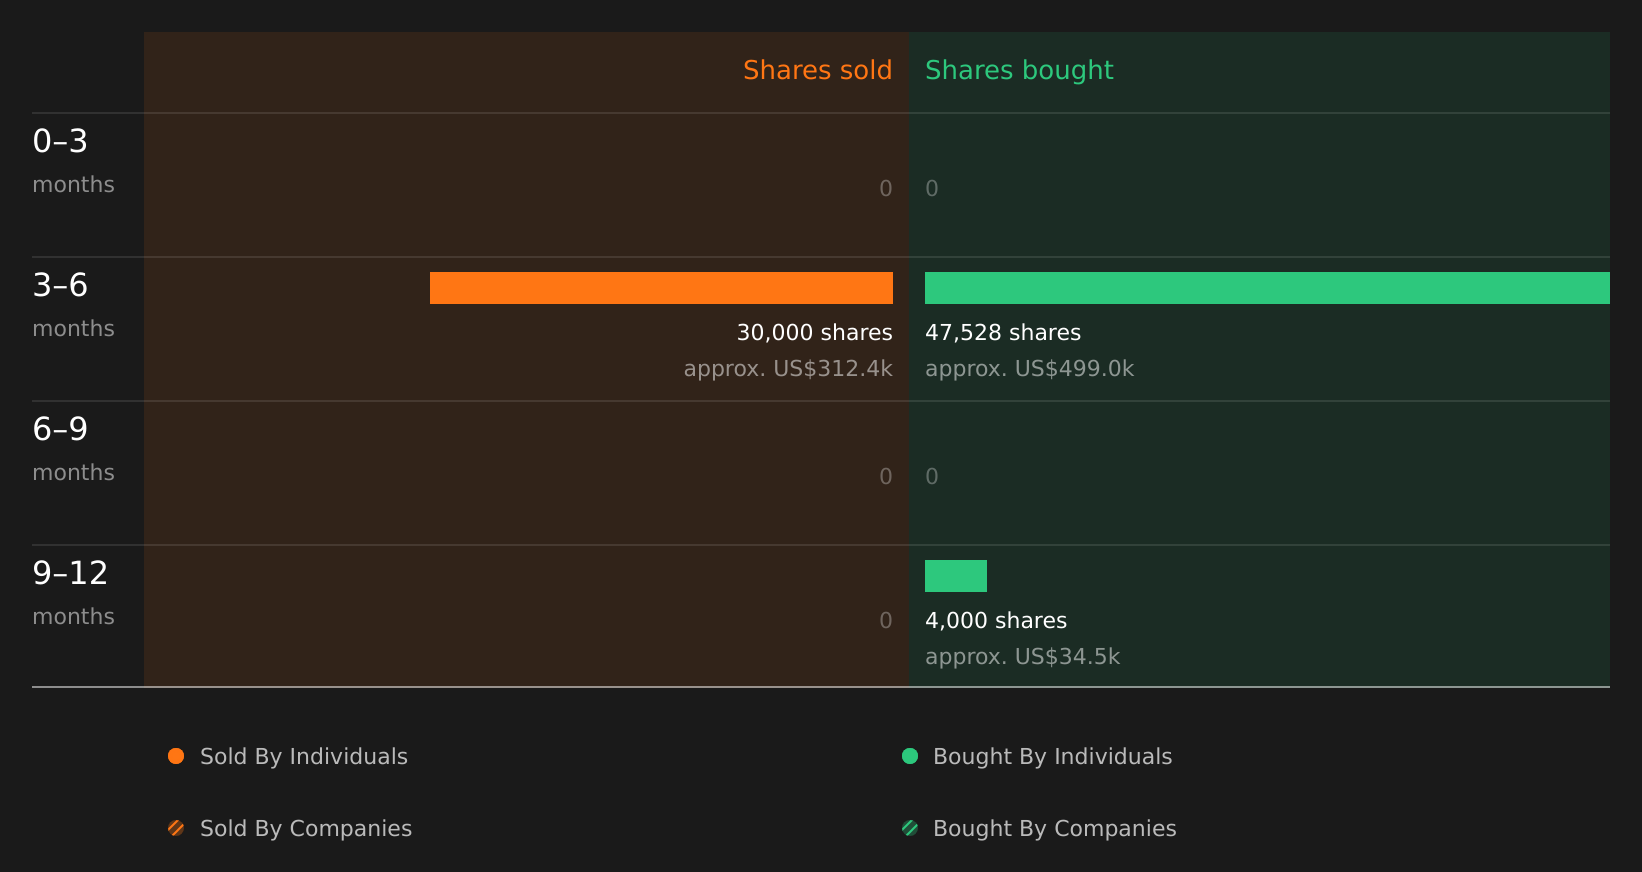Click the sold zero in 9–12 months row
Viewport: 1642px width, 872px height.
coord(886,621)
